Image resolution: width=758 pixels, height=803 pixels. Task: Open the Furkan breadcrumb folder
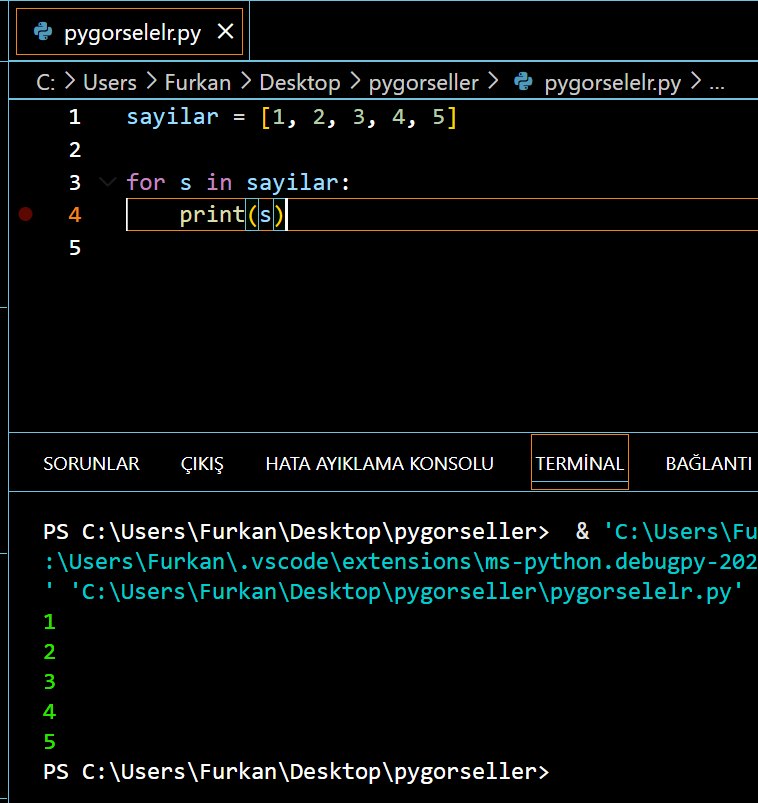[197, 82]
